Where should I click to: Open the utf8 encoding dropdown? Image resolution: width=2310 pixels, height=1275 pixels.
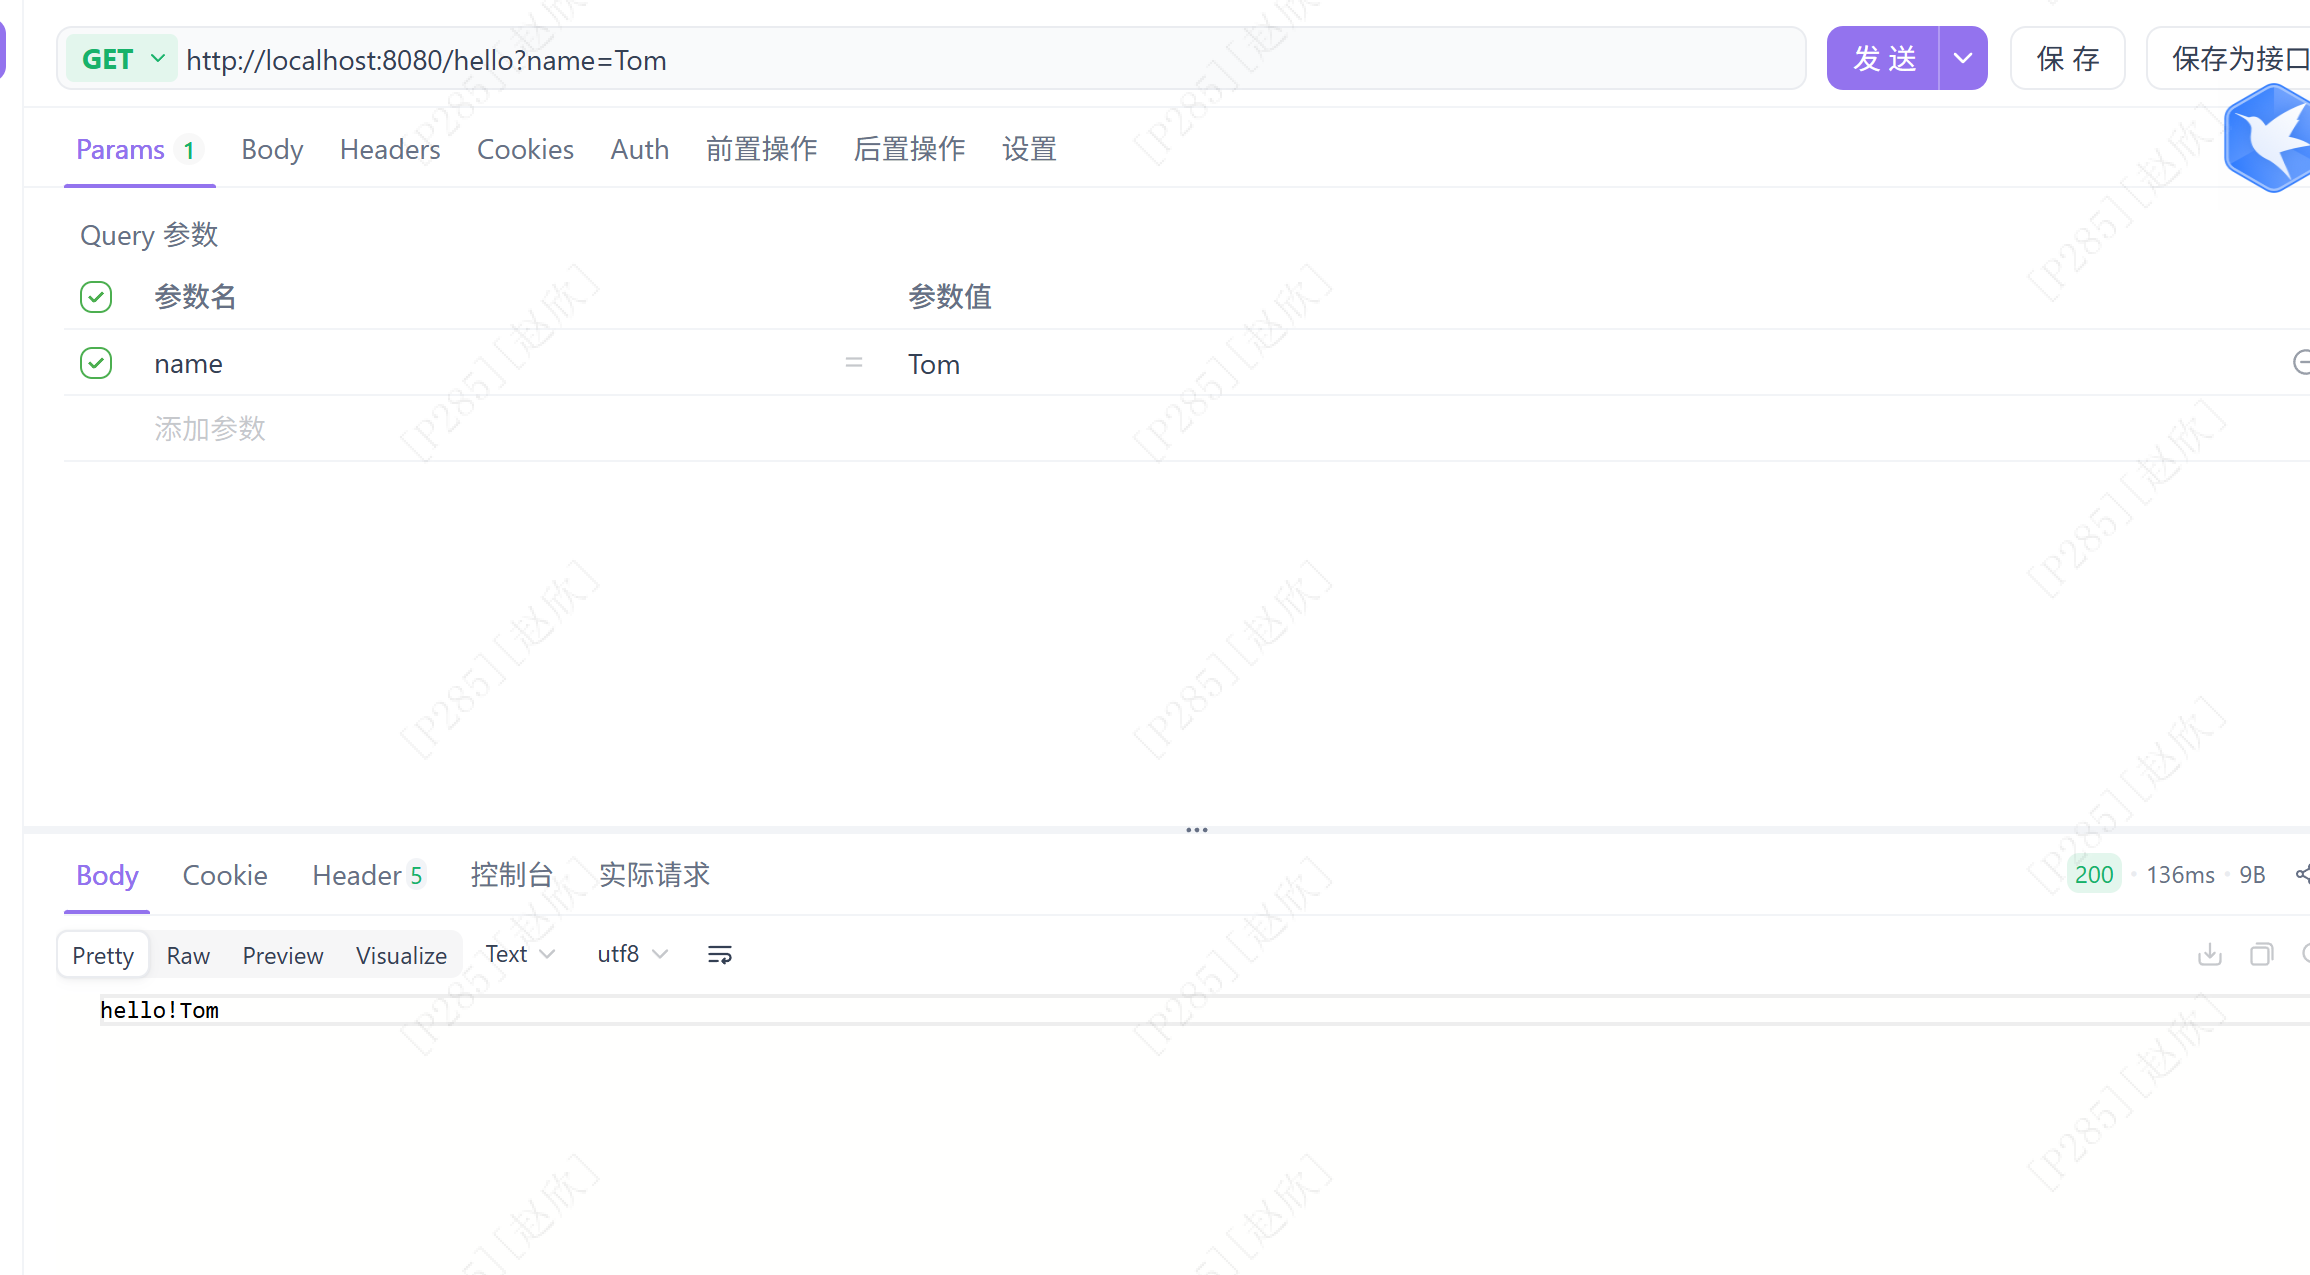pyautogui.click(x=631, y=955)
